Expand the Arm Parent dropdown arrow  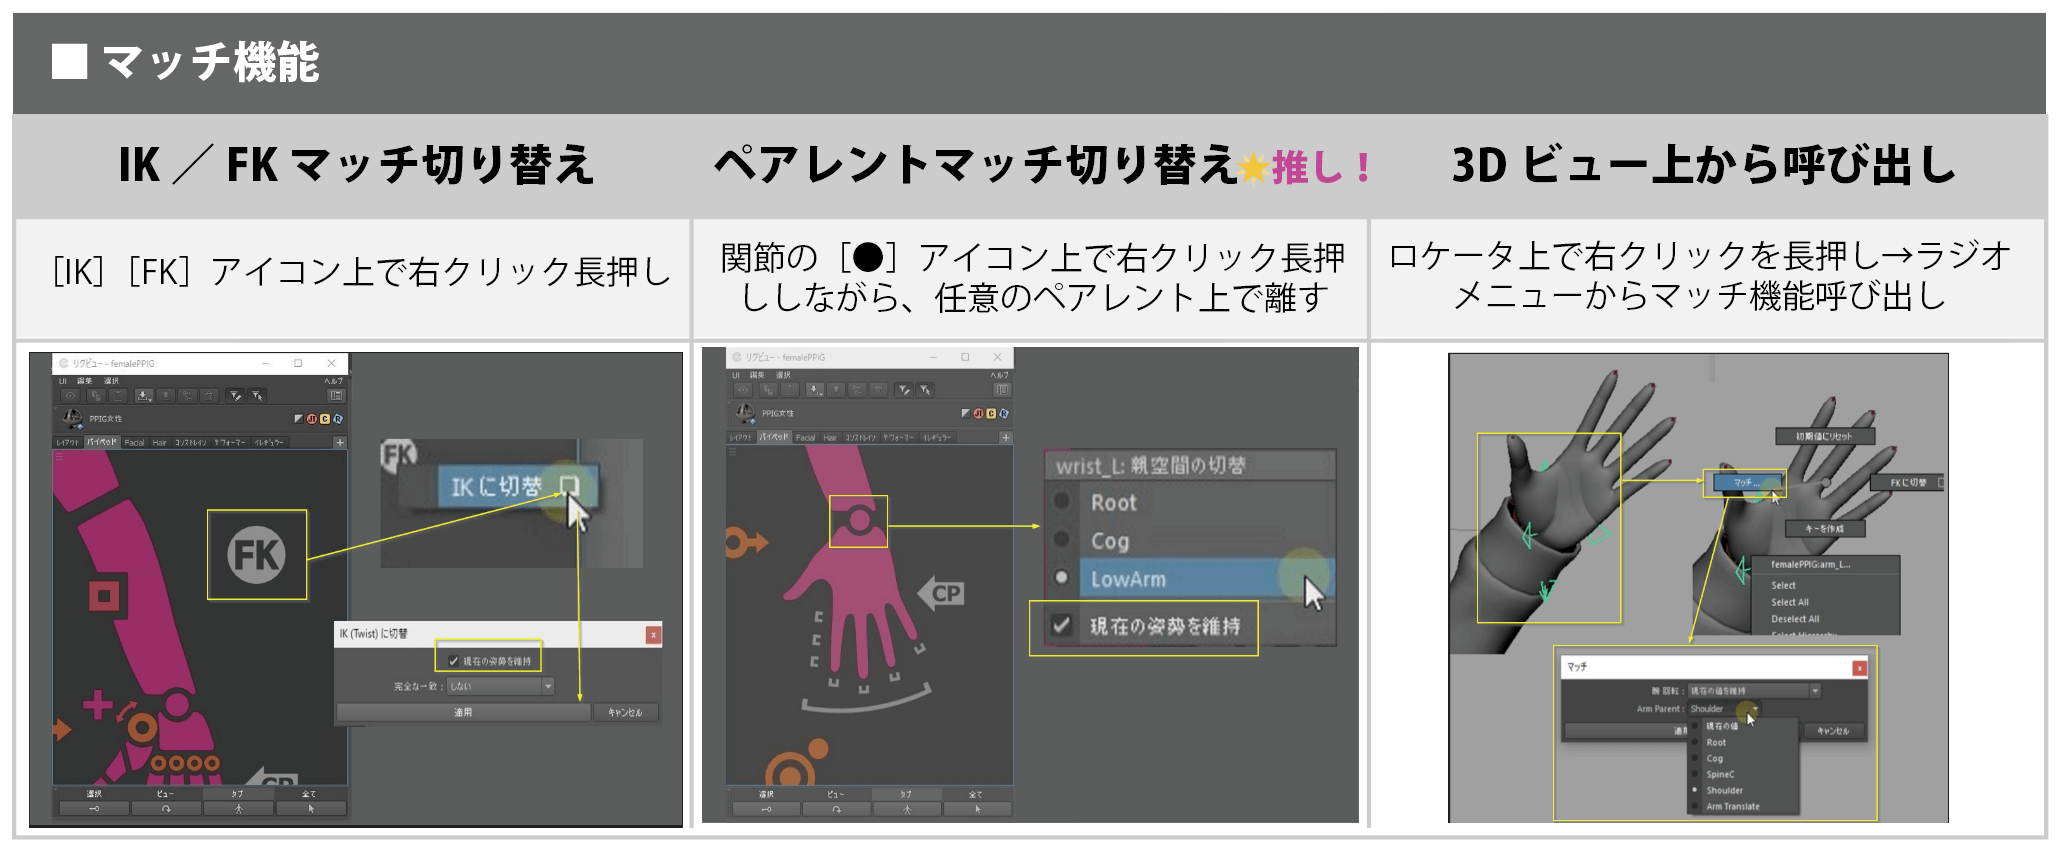[x=1754, y=709]
